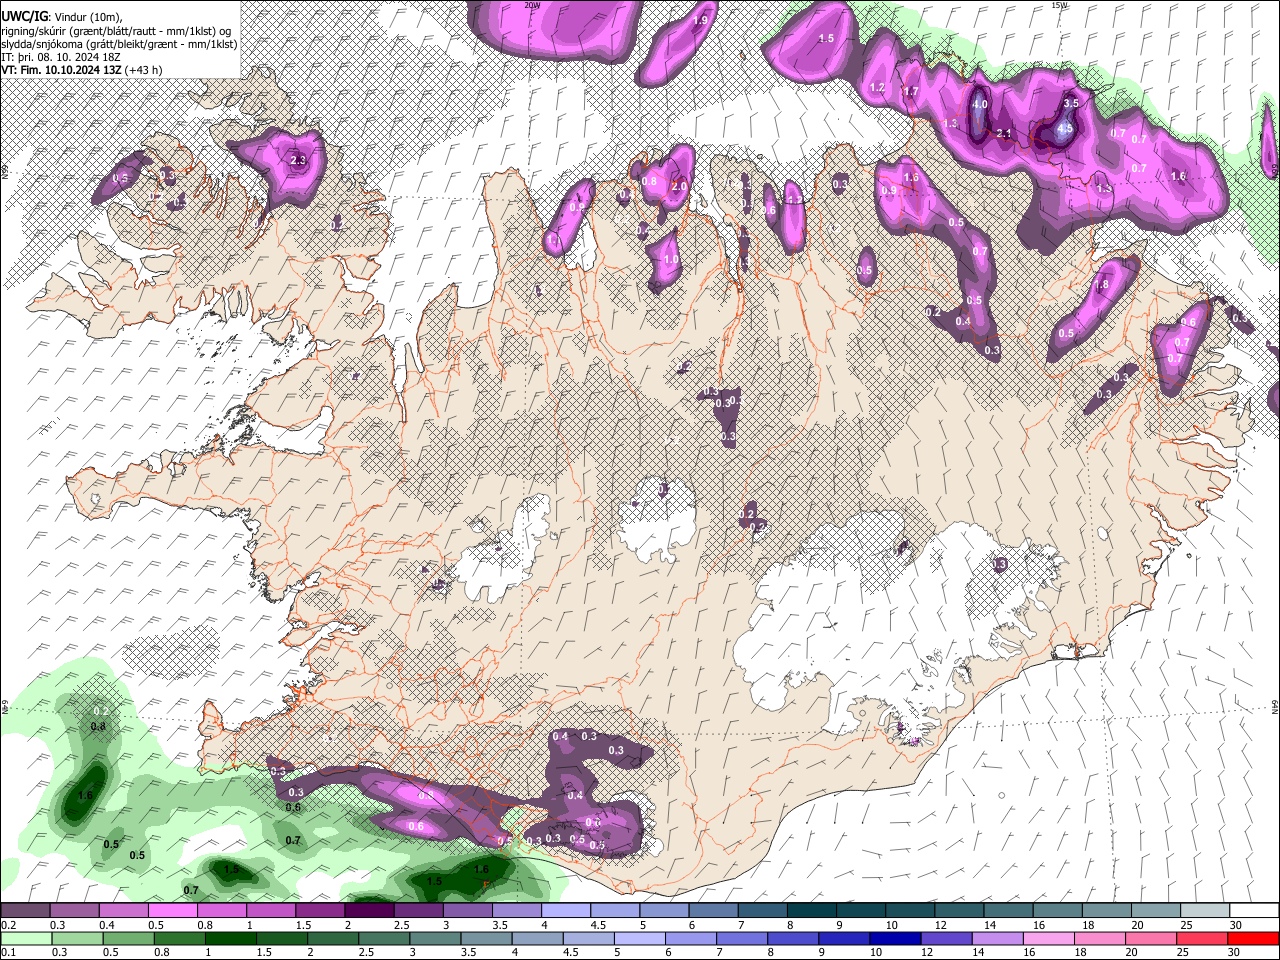Click the valid time 'VT: Fim. 10.10.2024 13Z'
Image resolution: width=1280 pixels, height=960 pixels.
(61, 70)
